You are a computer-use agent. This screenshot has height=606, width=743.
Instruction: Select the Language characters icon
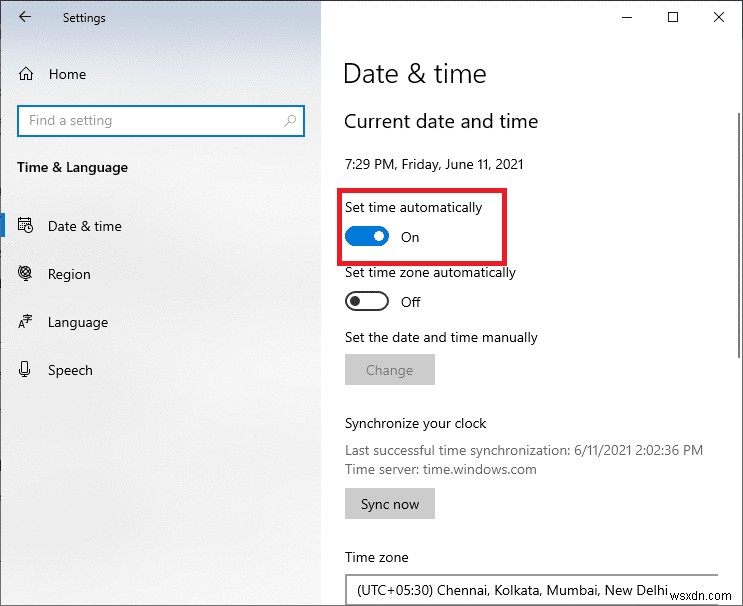click(x=25, y=322)
